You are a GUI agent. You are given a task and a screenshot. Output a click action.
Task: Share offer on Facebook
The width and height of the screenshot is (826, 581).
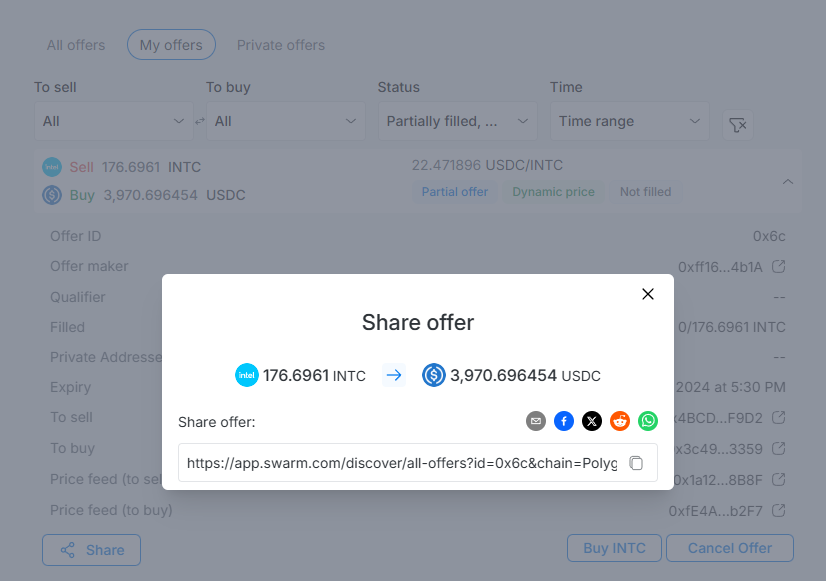click(564, 422)
